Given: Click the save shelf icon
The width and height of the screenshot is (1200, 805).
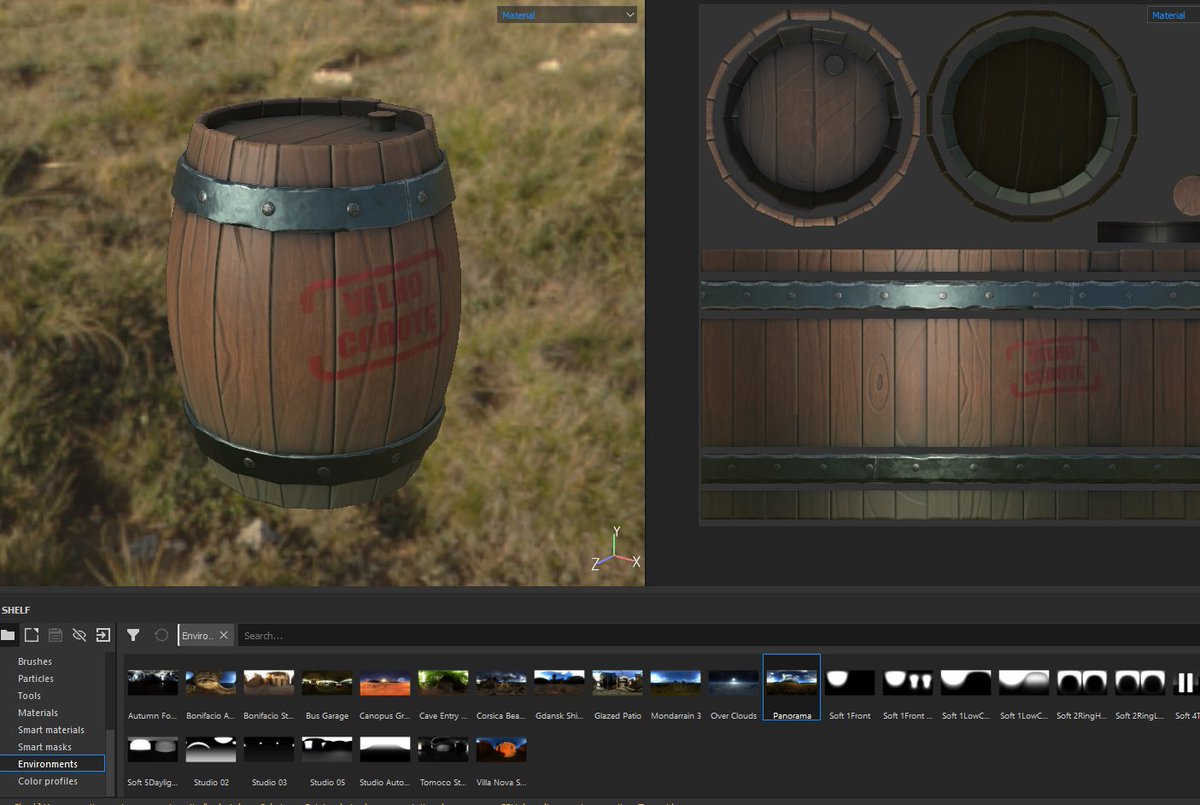Looking at the screenshot, I should pos(56,635).
